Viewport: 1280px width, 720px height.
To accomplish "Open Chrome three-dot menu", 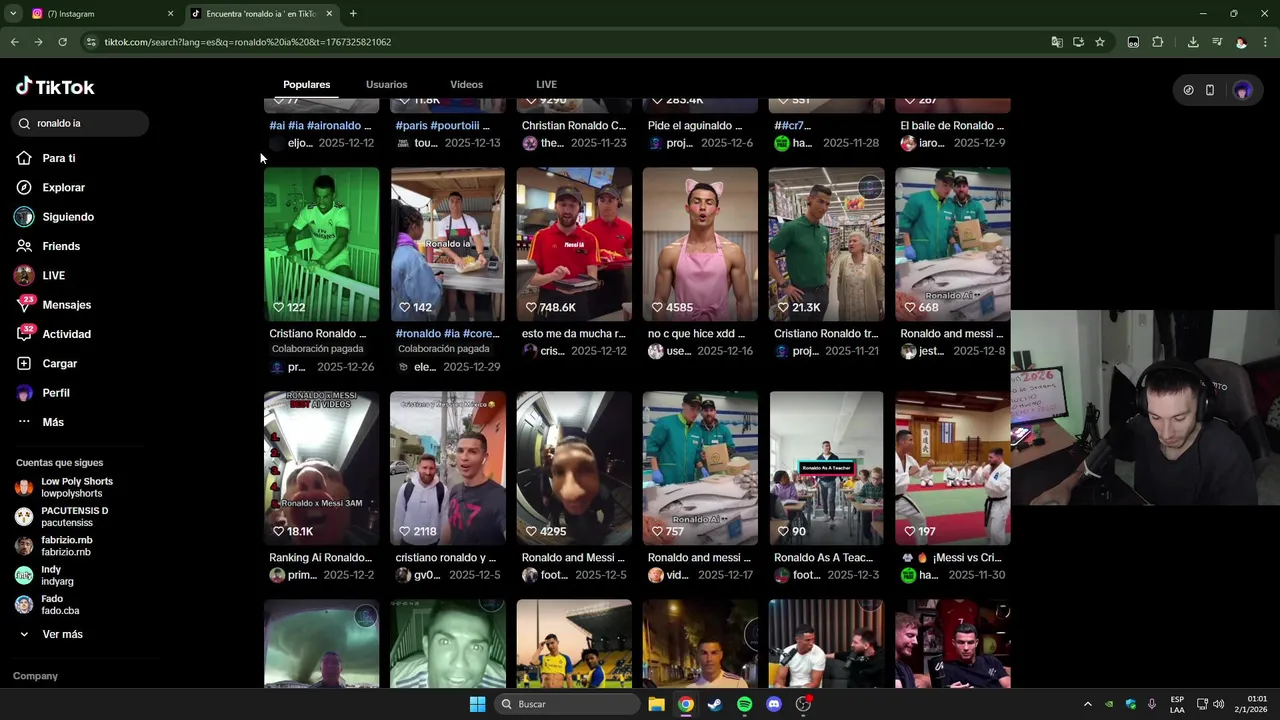I will 1265,42.
